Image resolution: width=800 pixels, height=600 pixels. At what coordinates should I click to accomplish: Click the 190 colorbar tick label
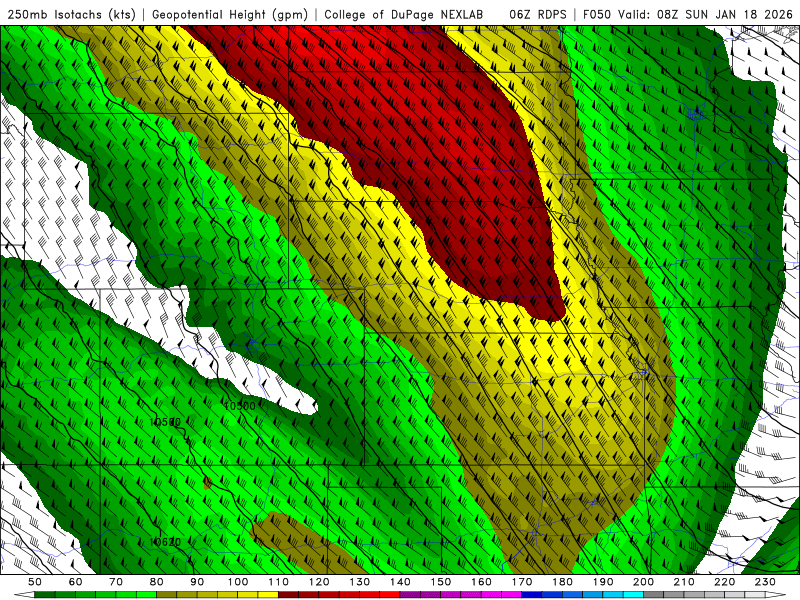click(603, 582)
